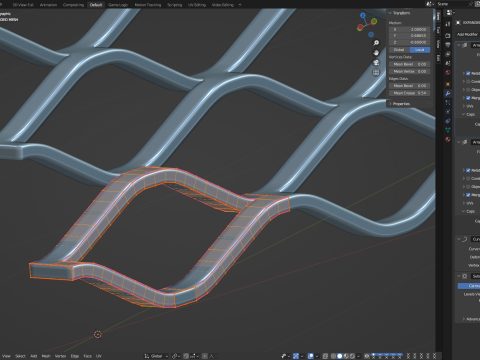Adjust Vertices Data Mean Bevel value
Screen dimensions: 480x360
(410, 64)
